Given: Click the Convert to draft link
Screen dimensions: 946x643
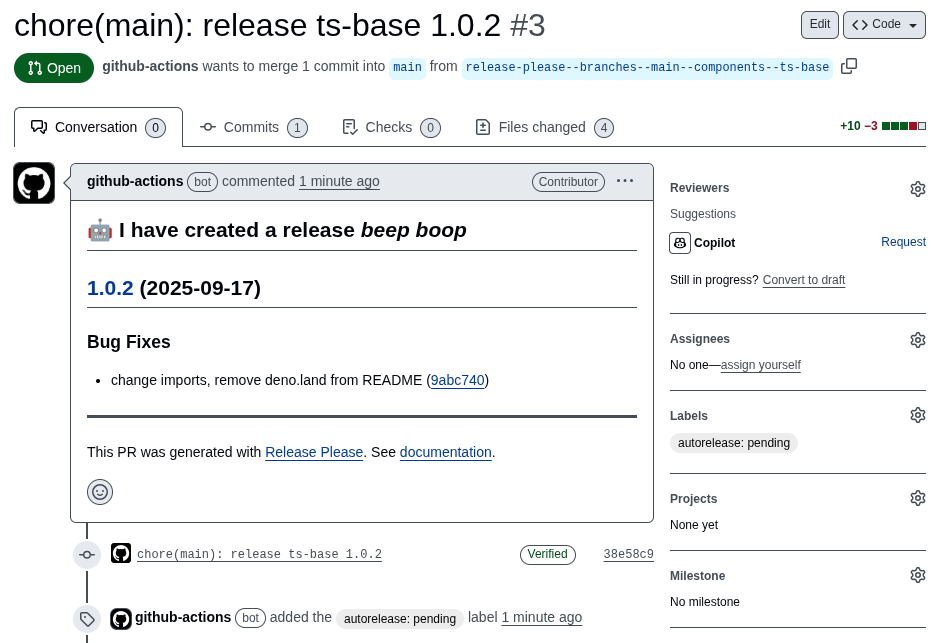Looking at the screenshot, I should (803, 280).
